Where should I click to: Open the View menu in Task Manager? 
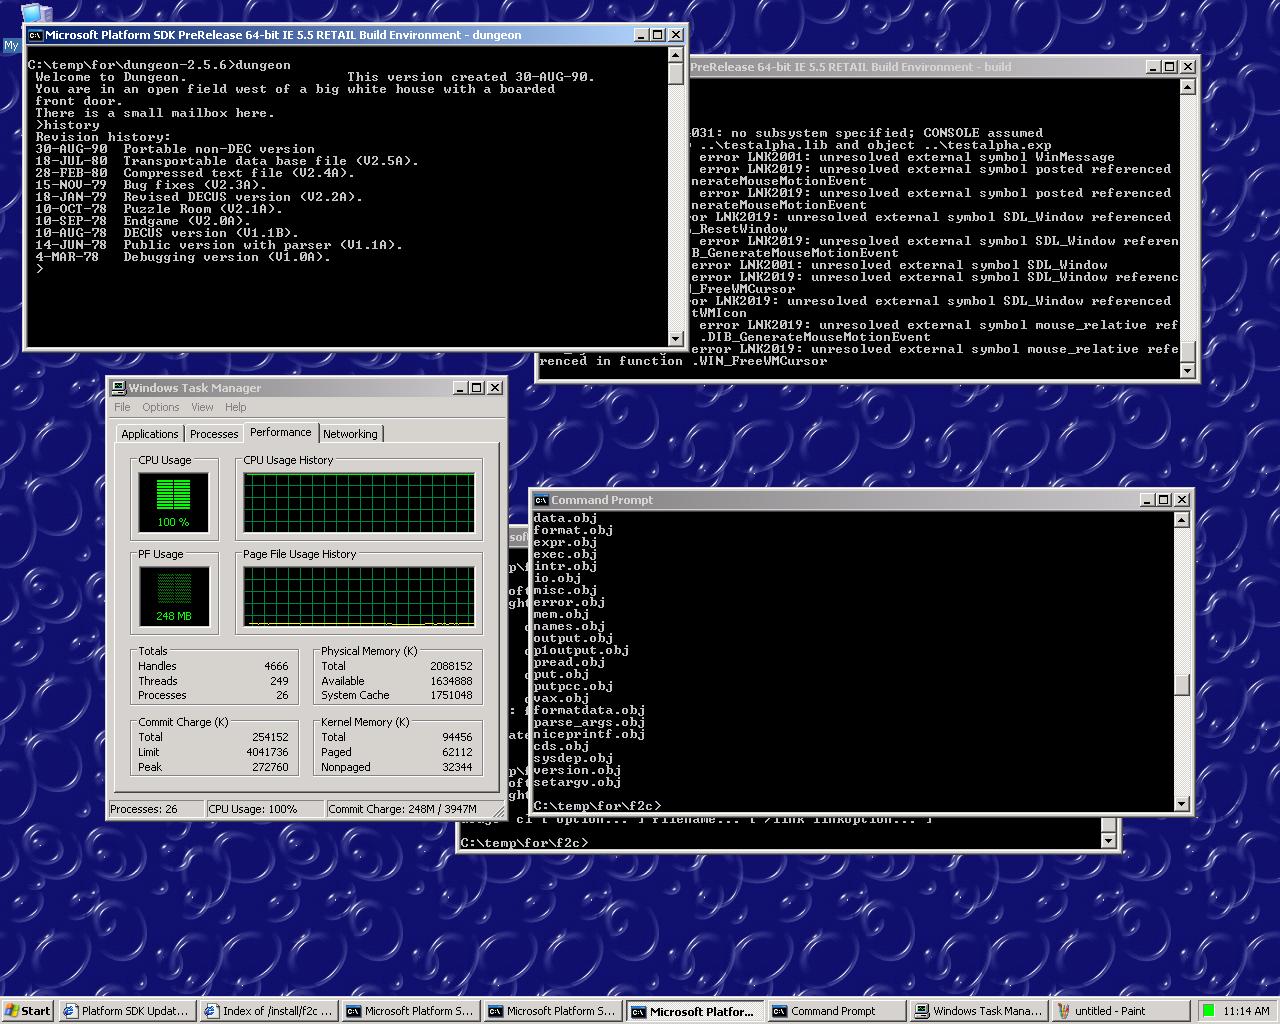tap(202, 407)
